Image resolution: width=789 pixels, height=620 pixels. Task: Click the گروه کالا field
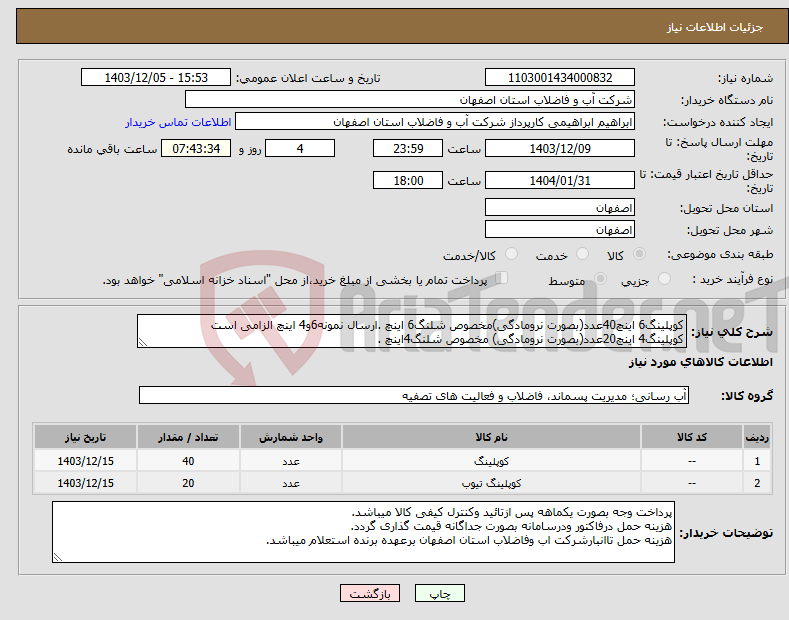(x=414, y=396)
